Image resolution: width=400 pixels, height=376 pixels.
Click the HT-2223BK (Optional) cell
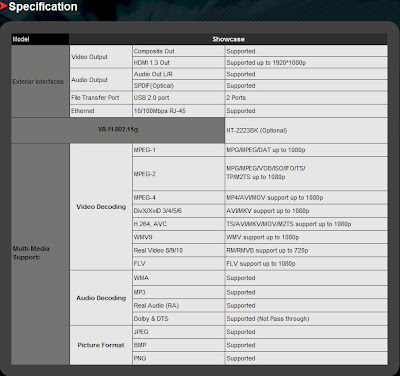306,130
